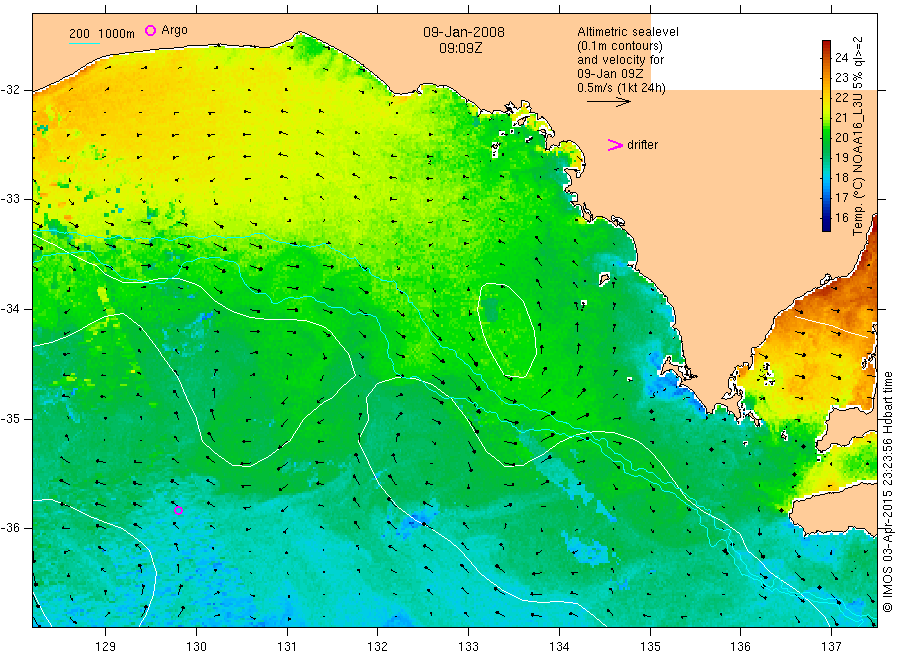Click the color bar label '24'
Screen dimensions: 900x660
841,57
